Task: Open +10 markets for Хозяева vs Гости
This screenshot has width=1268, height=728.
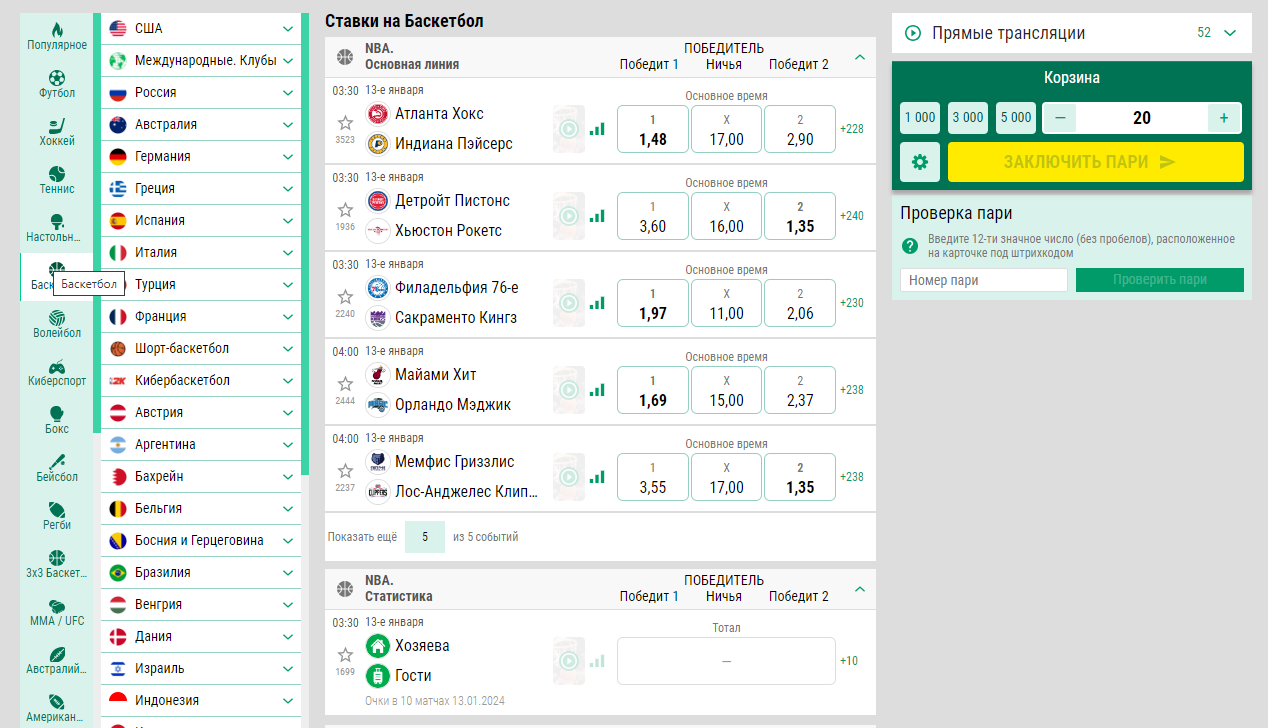Action: click(x=849, y=661)
